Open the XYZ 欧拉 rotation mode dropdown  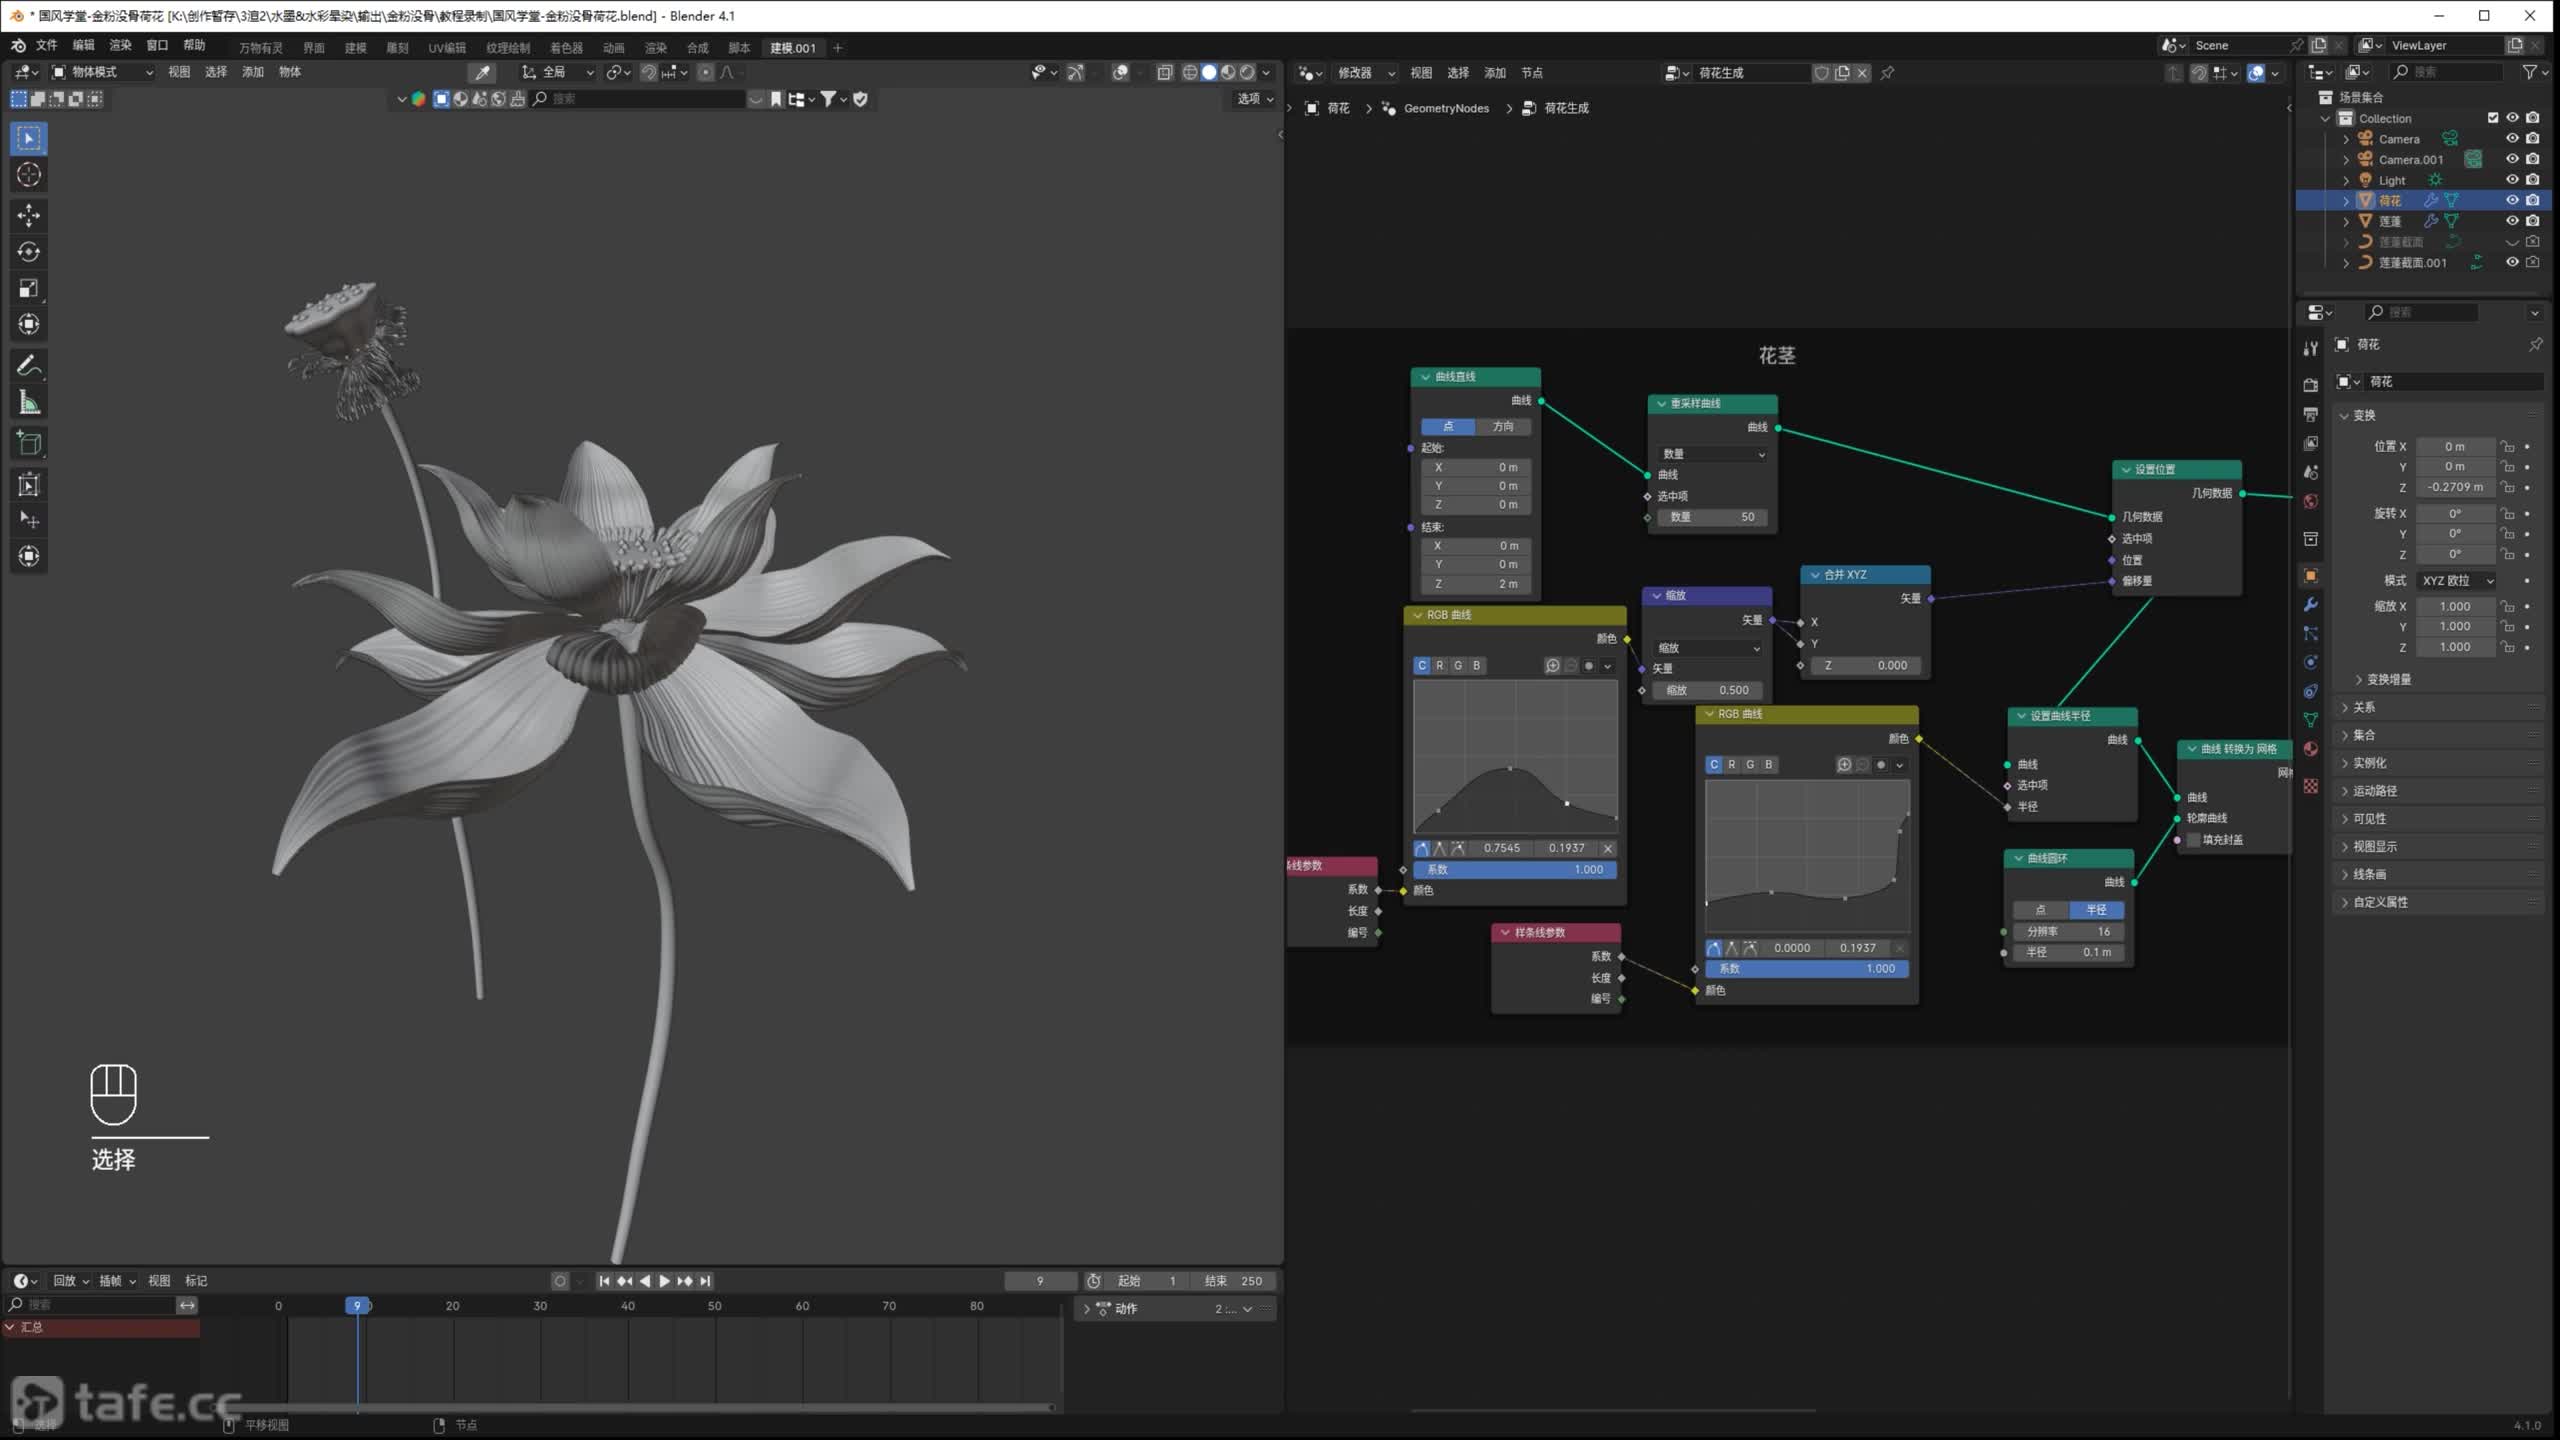(2457, 581)
